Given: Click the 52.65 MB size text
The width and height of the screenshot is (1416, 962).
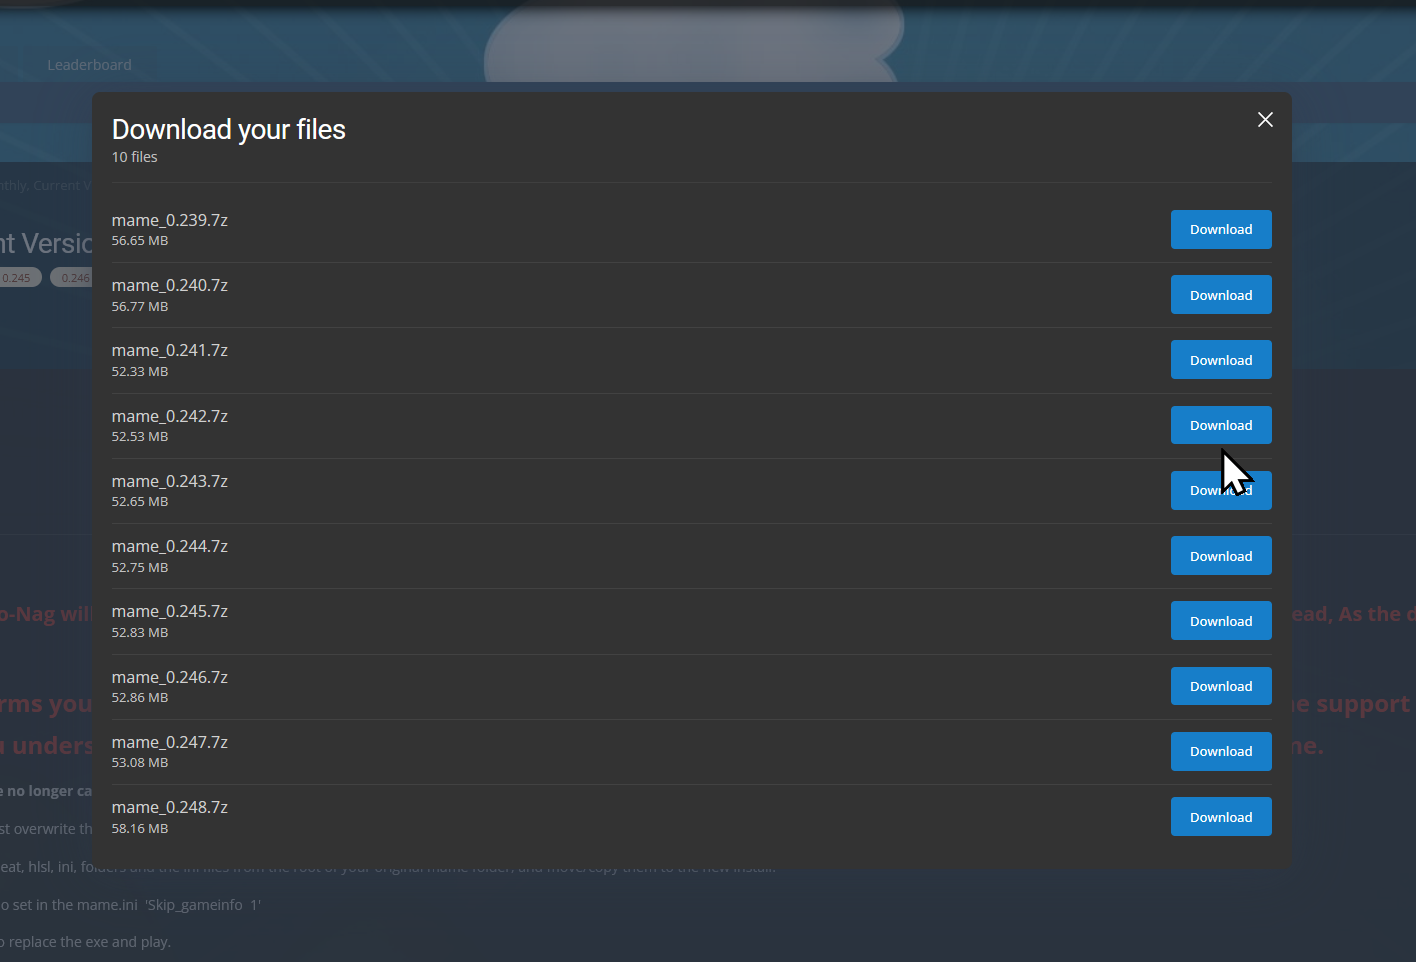Looking at the screenshot, I should 140,502.
